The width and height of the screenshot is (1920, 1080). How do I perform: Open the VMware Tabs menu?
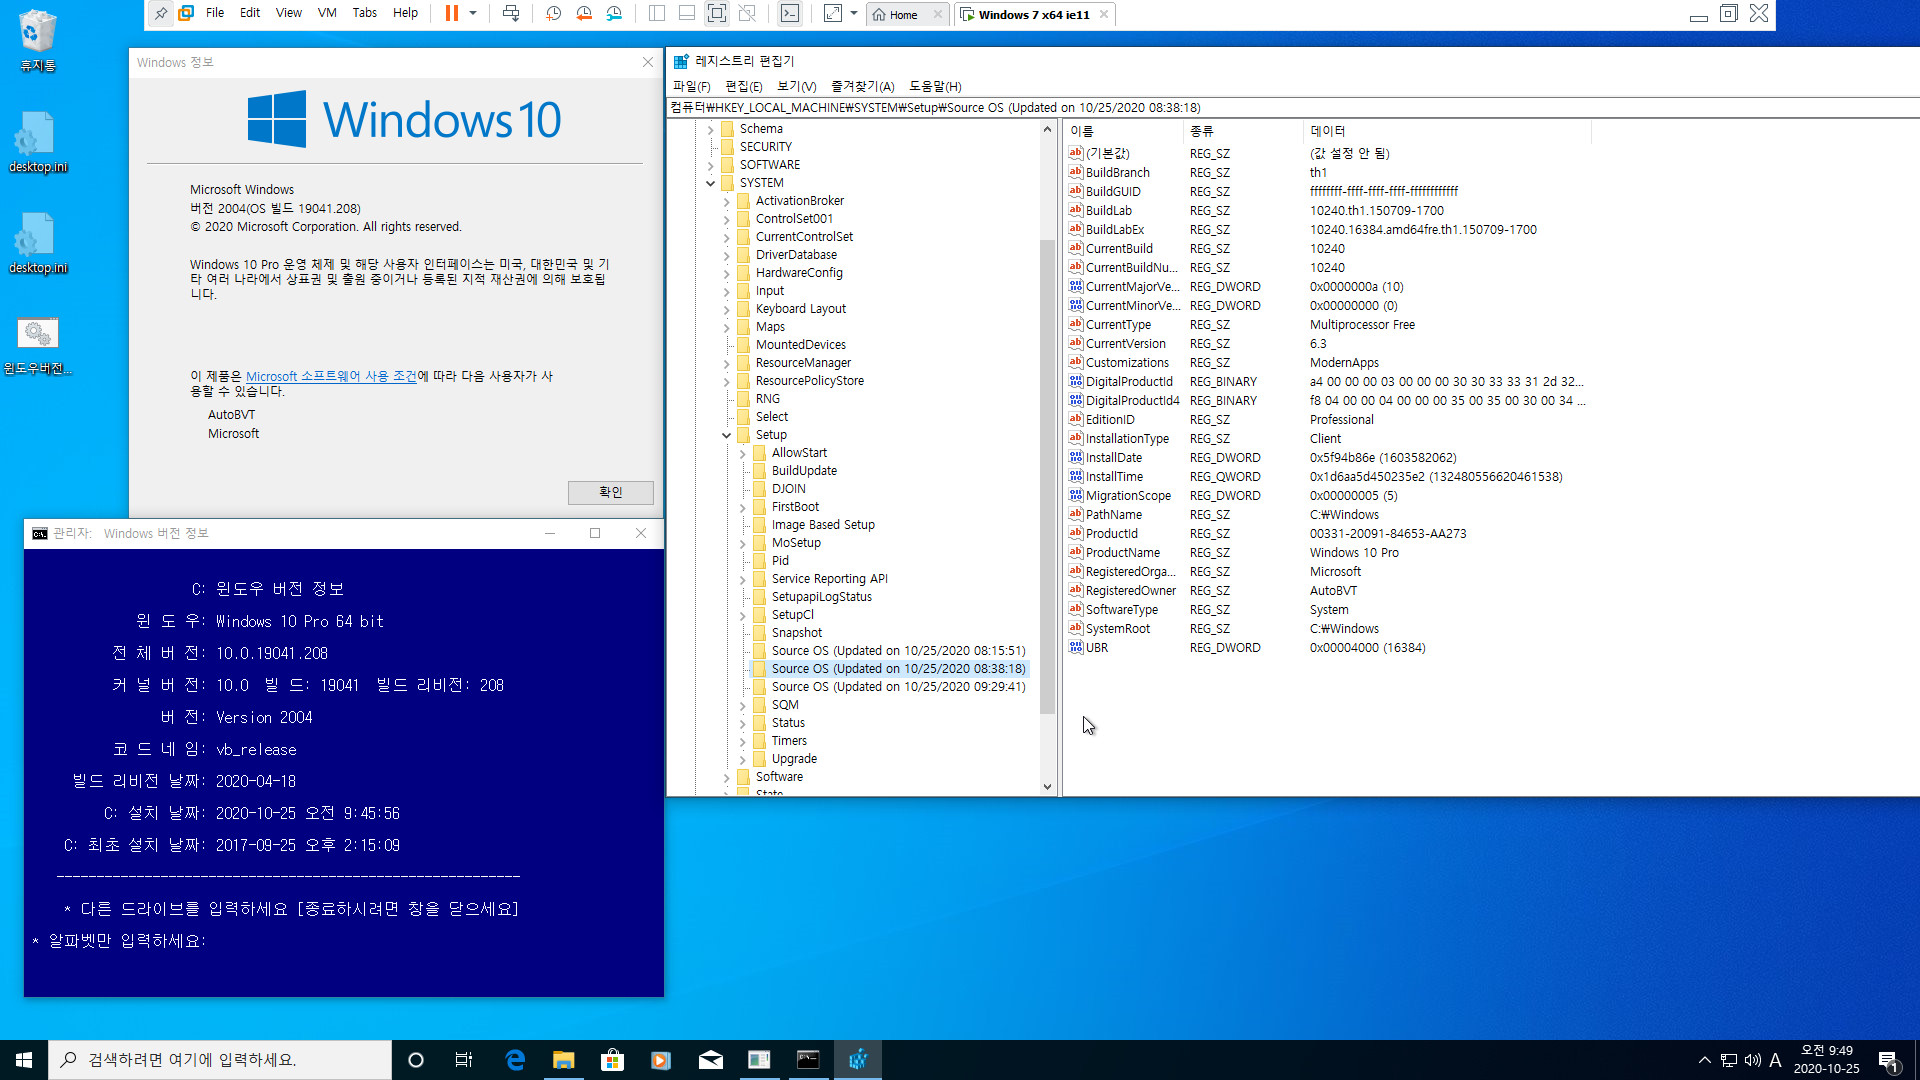[365, 13]
